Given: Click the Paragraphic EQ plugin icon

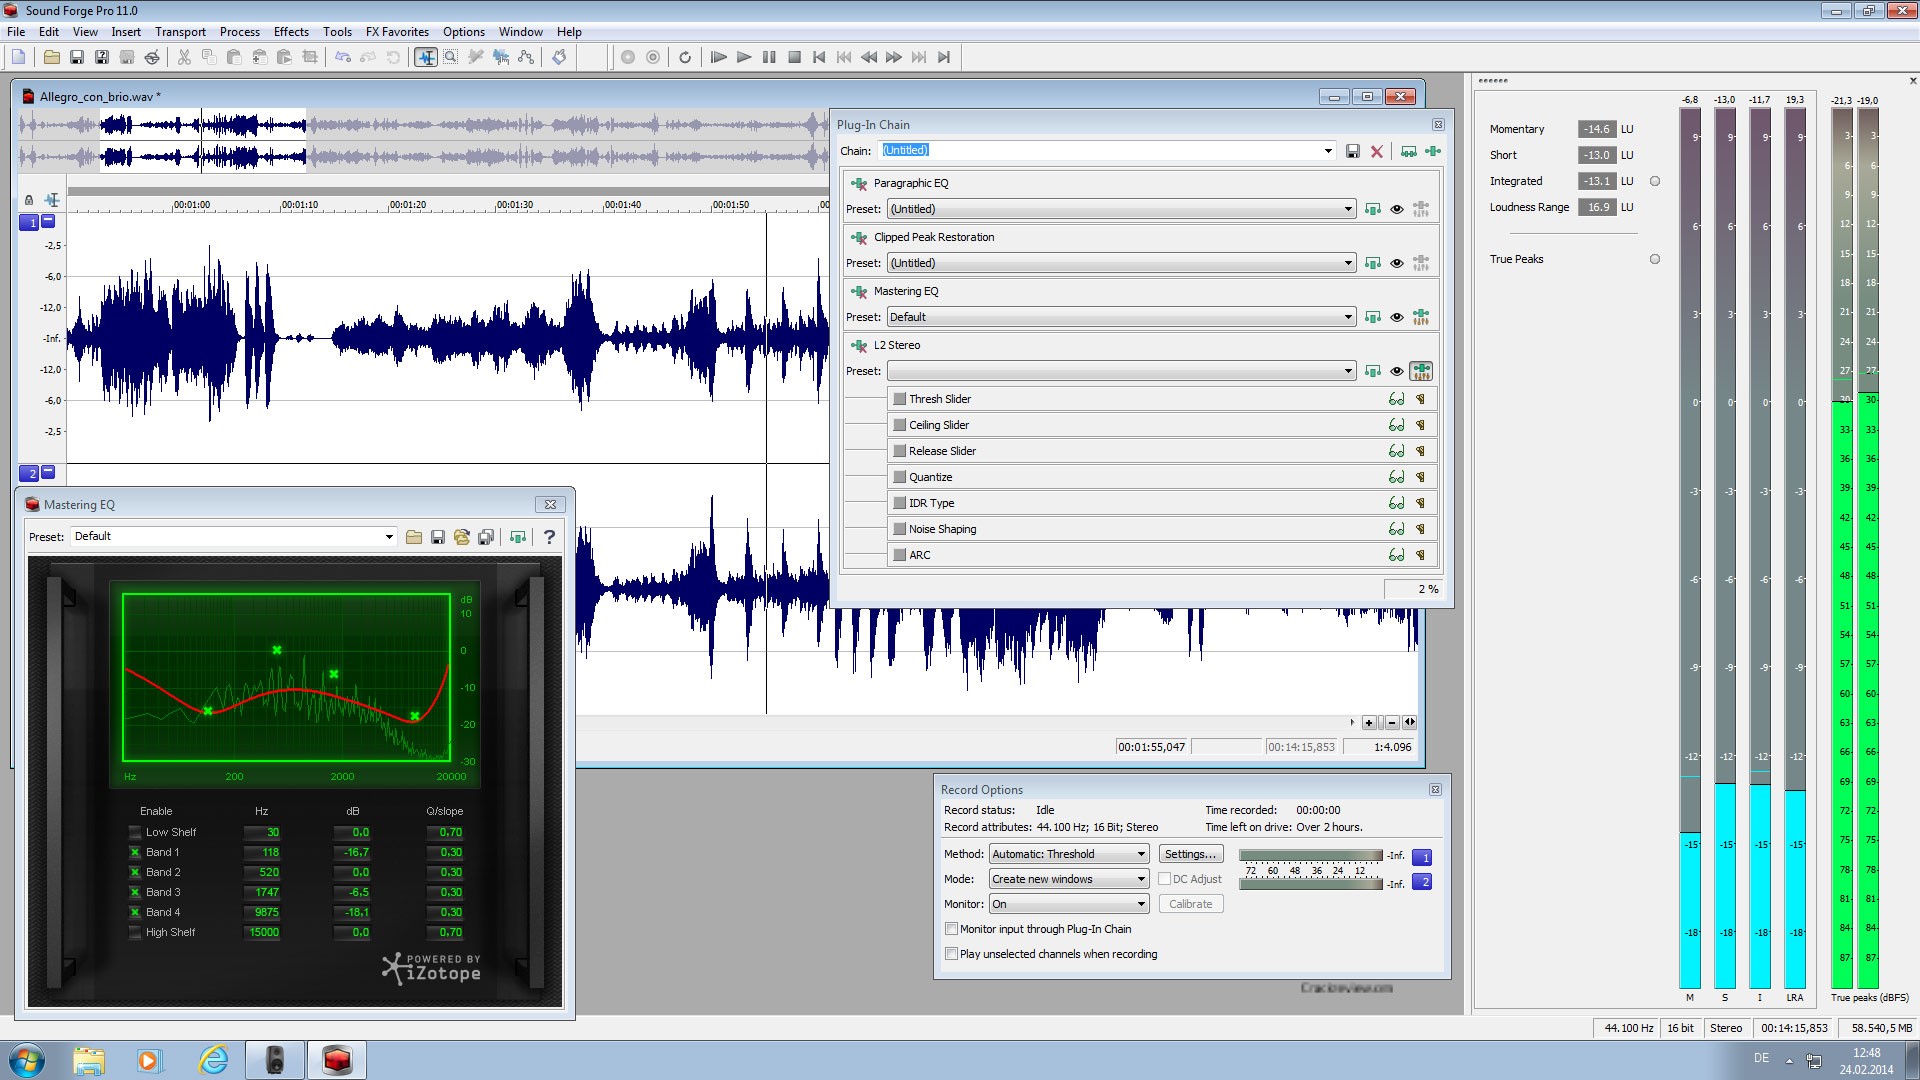Looking at the screenshot, I should (x=858, y=182).
